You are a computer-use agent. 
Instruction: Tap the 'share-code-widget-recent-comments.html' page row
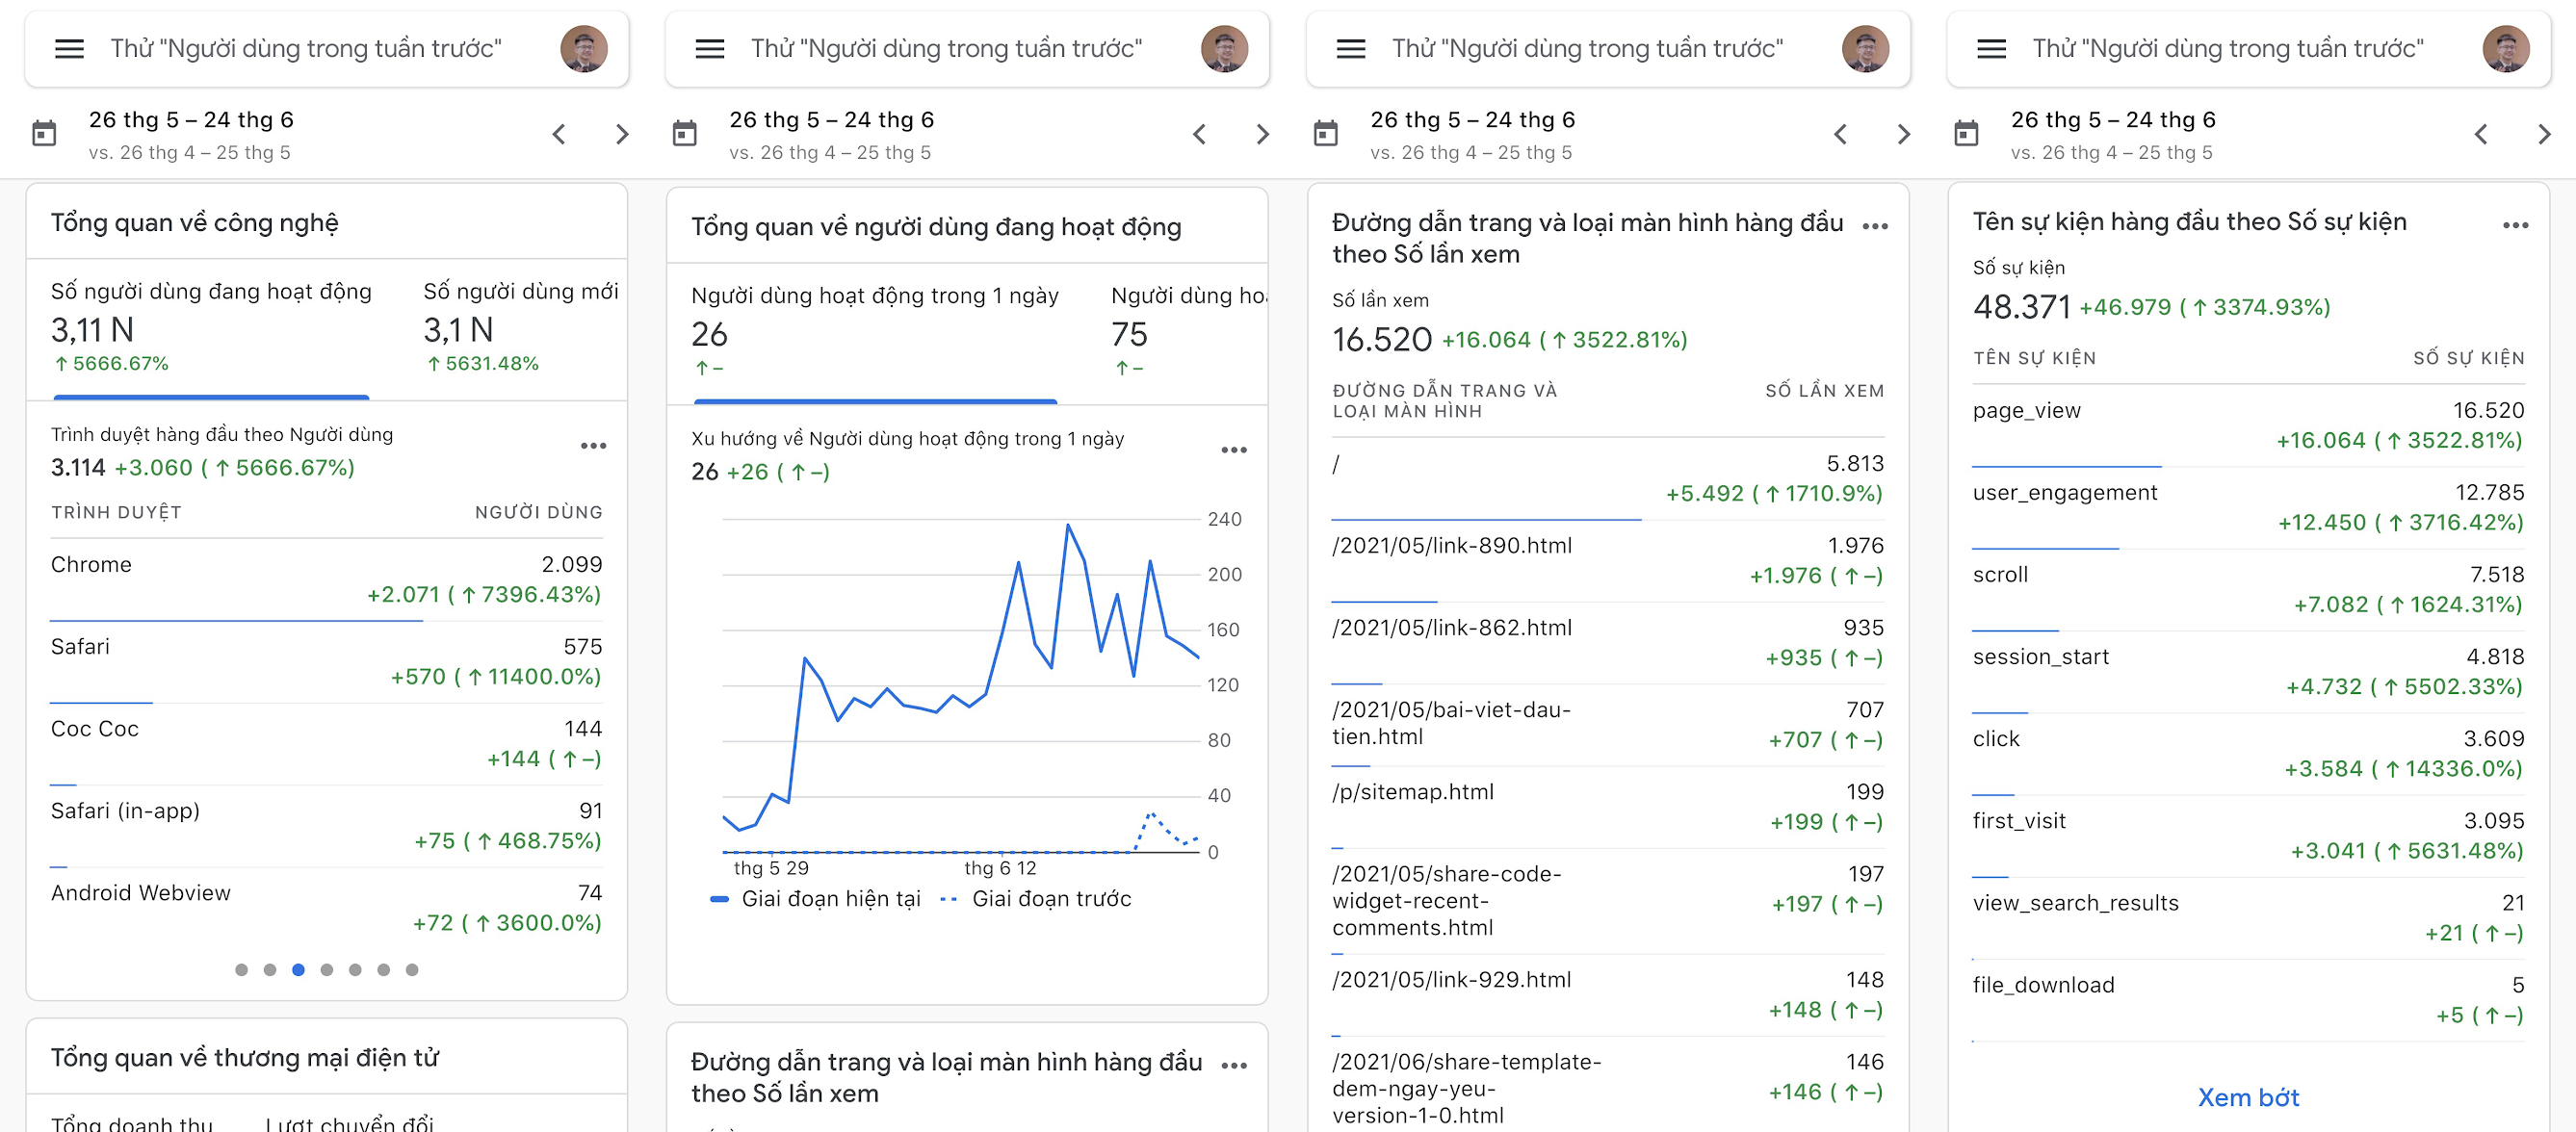click(1608, 901)
